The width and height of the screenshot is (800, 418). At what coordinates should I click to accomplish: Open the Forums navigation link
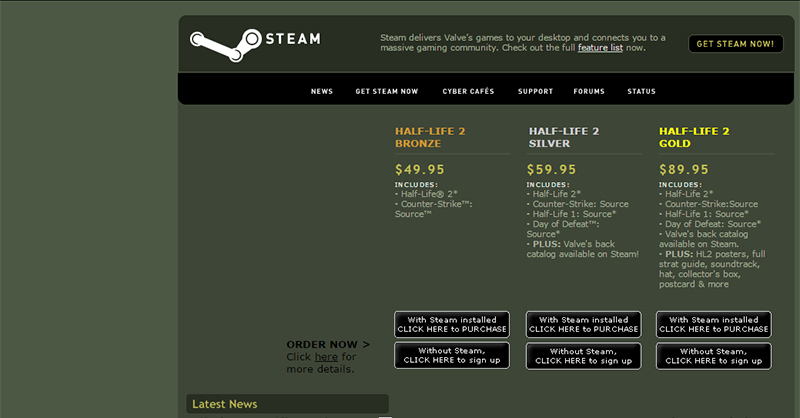coord(589,92)
